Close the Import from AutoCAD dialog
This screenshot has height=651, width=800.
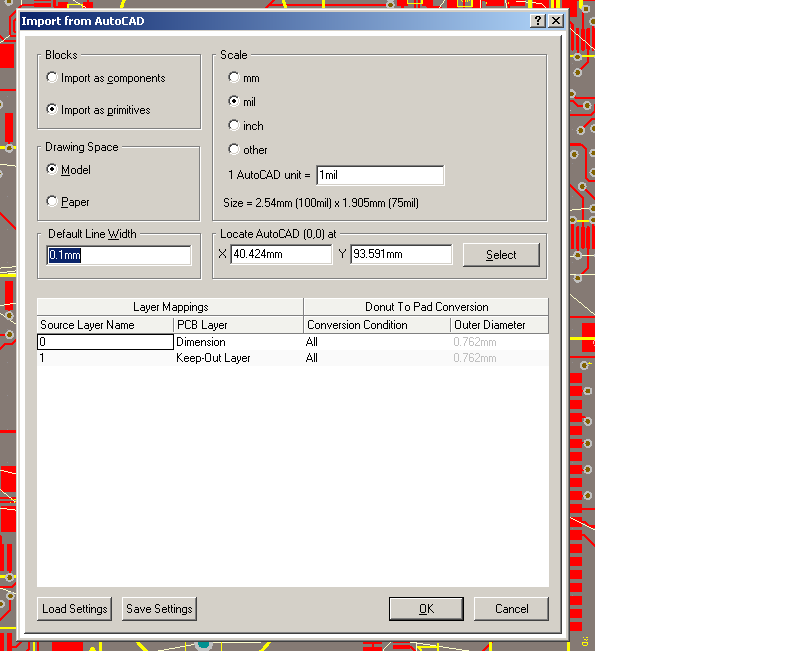(x=556, y=21)
